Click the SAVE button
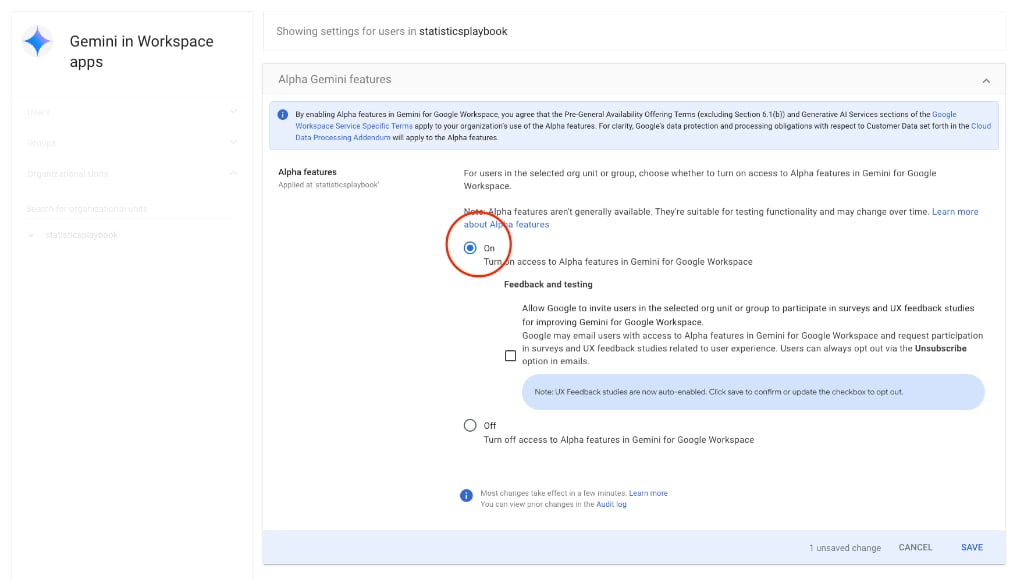1024x580 pixels. click(972, 547)
